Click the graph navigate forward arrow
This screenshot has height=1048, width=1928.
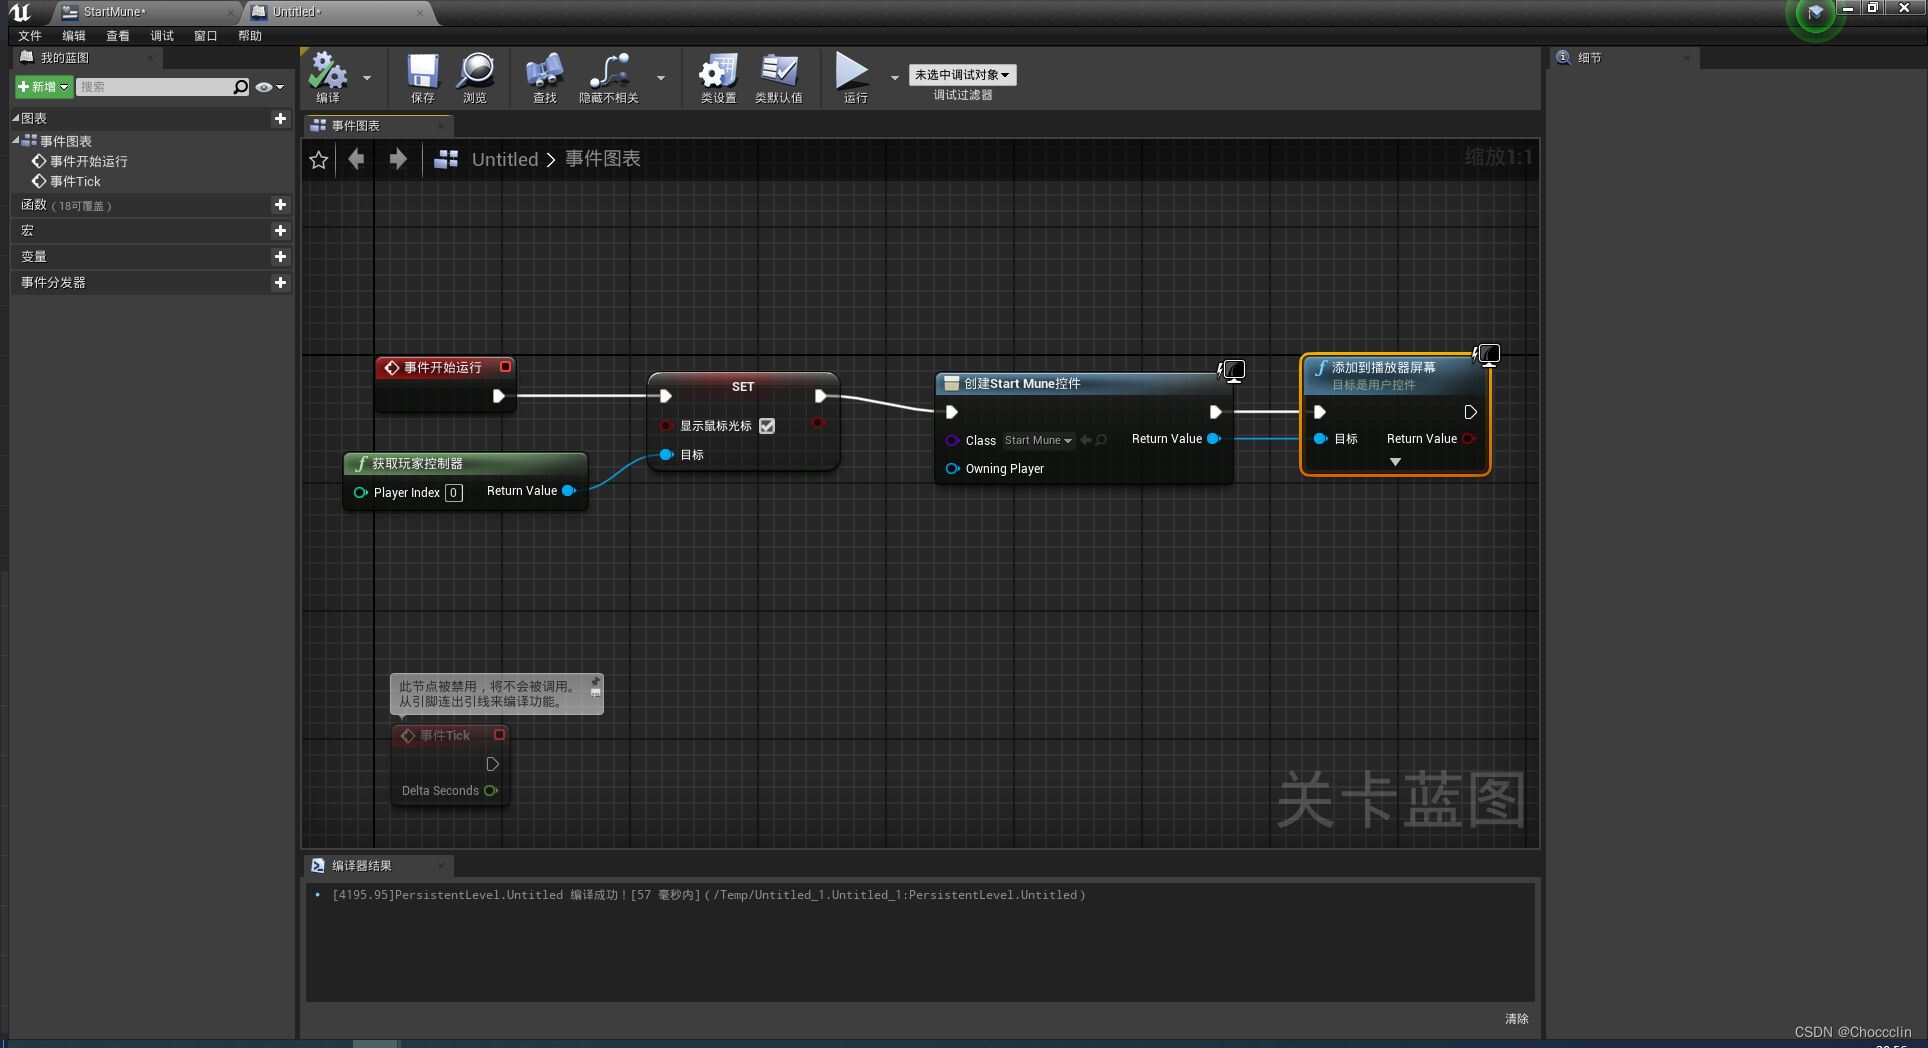[x=398, y=159]
